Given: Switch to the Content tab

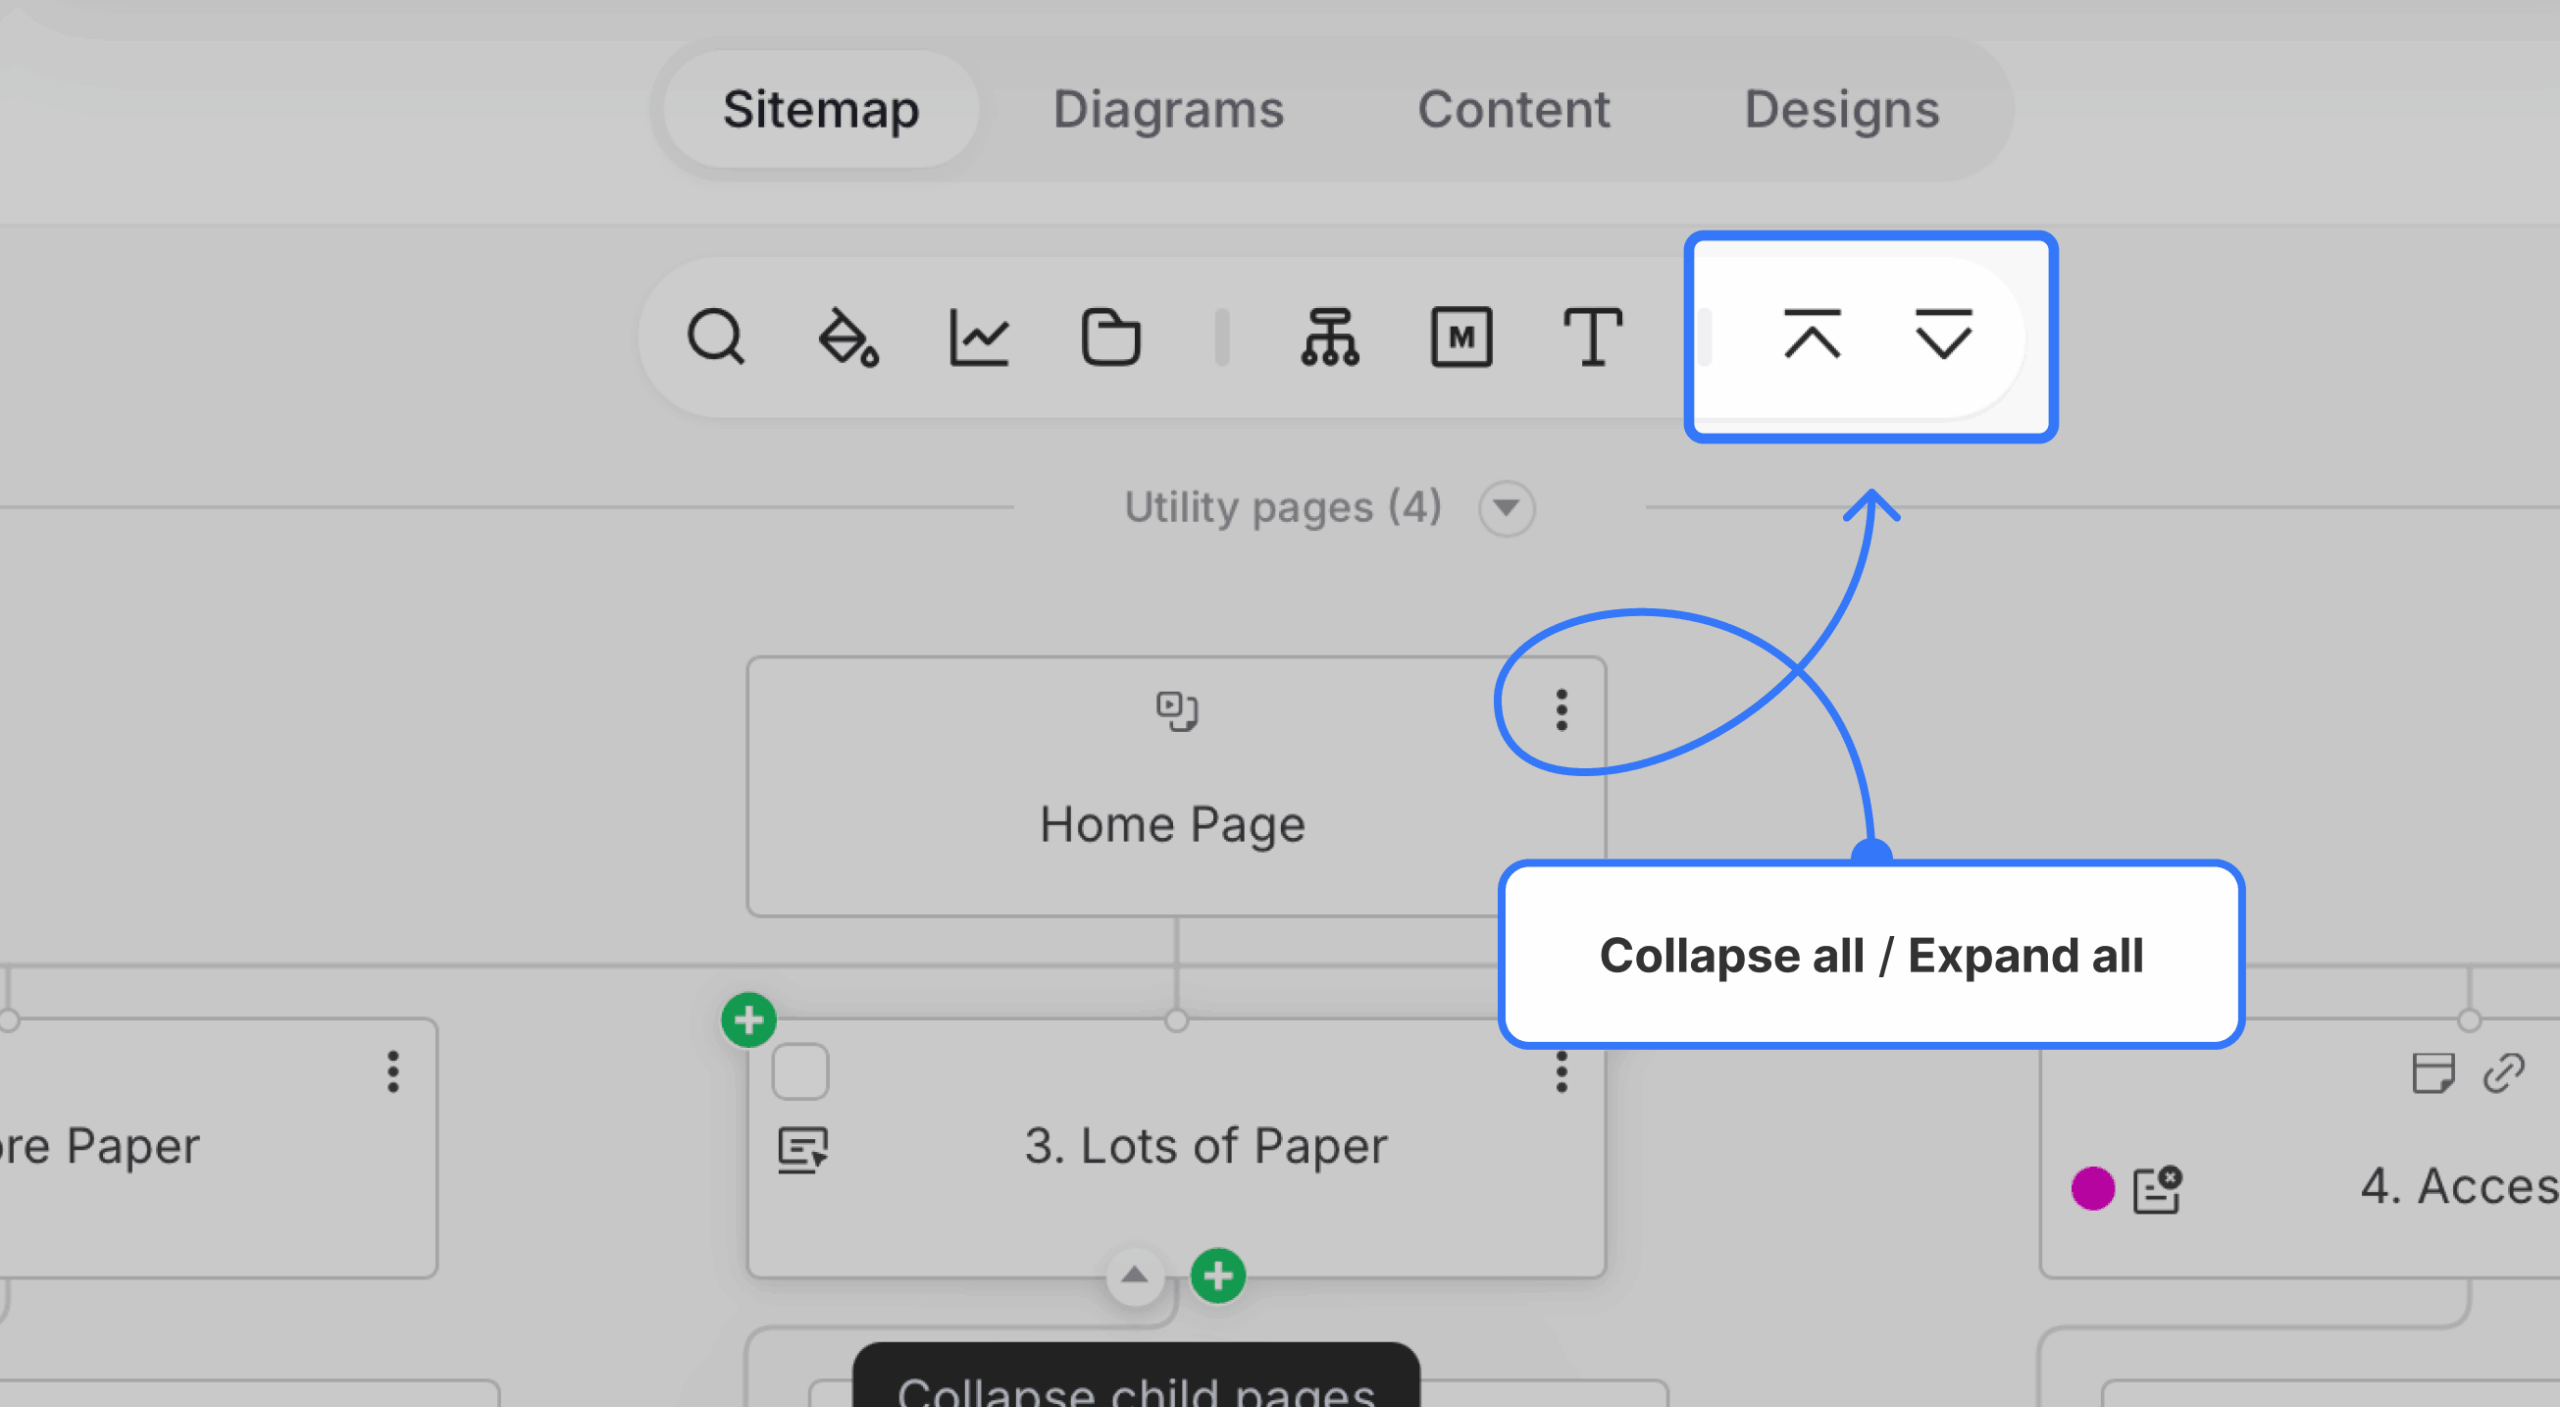Looking at the screenshot, I should pyautogui.click(x=1514, y=109).
